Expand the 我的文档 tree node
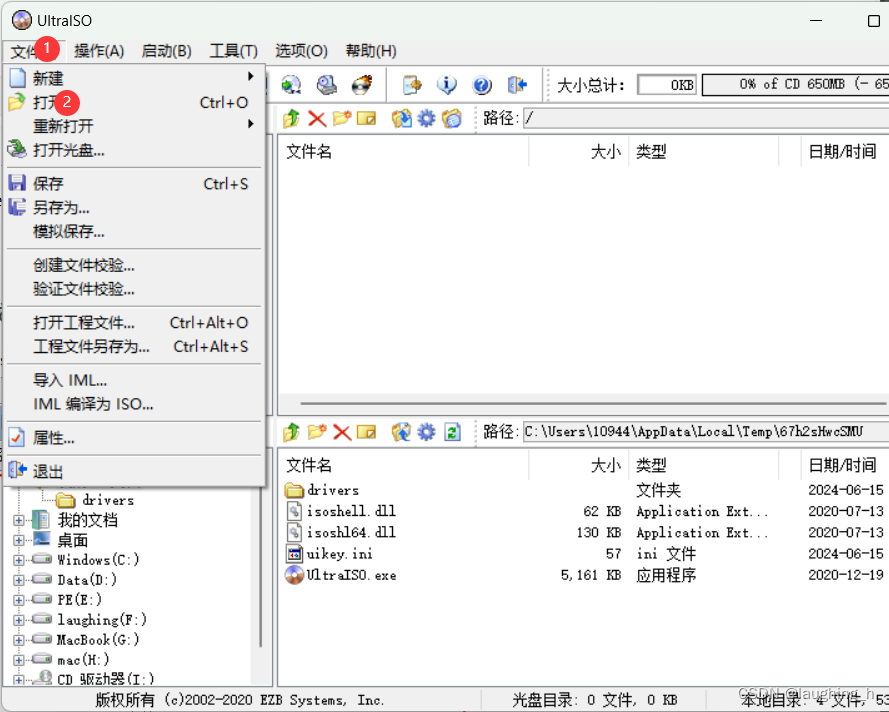The height and width of the screenshot is (712, 889). pos(19,520)
